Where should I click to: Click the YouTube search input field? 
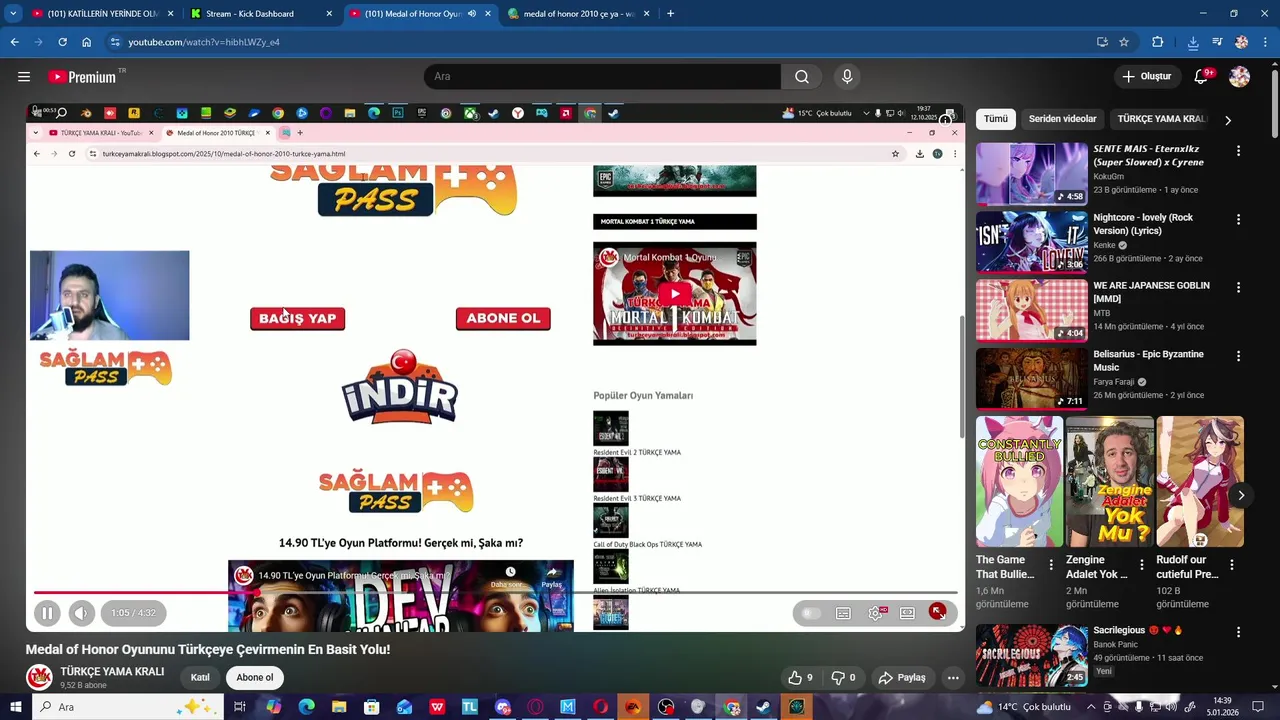(602, 76)
